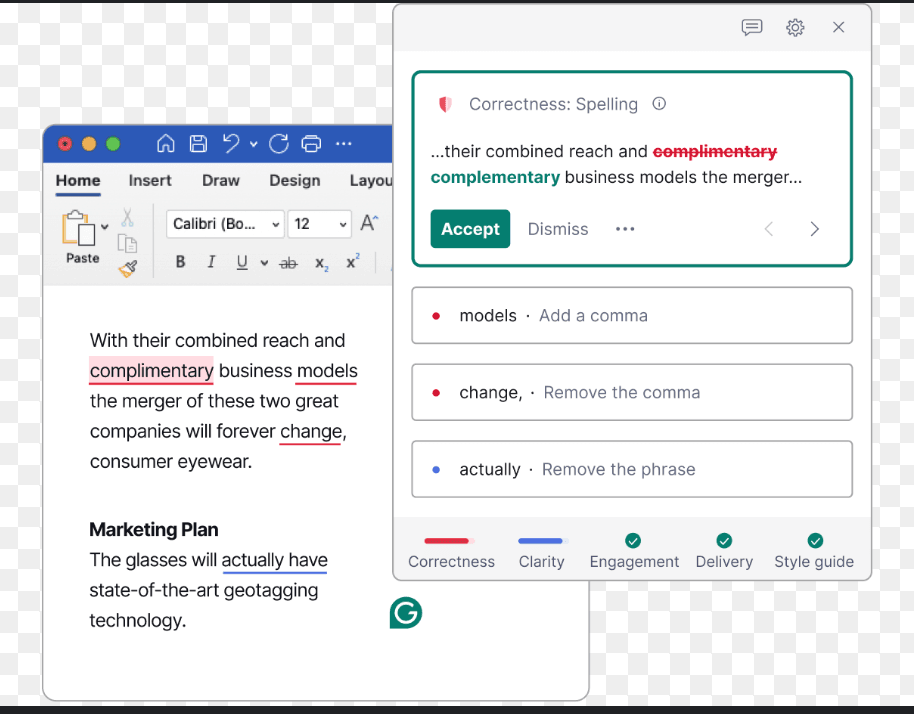The height and width of the screenshot is (714, 914).
Task: Click the Print icon in Word's title bar
Action: pos(311,144)
